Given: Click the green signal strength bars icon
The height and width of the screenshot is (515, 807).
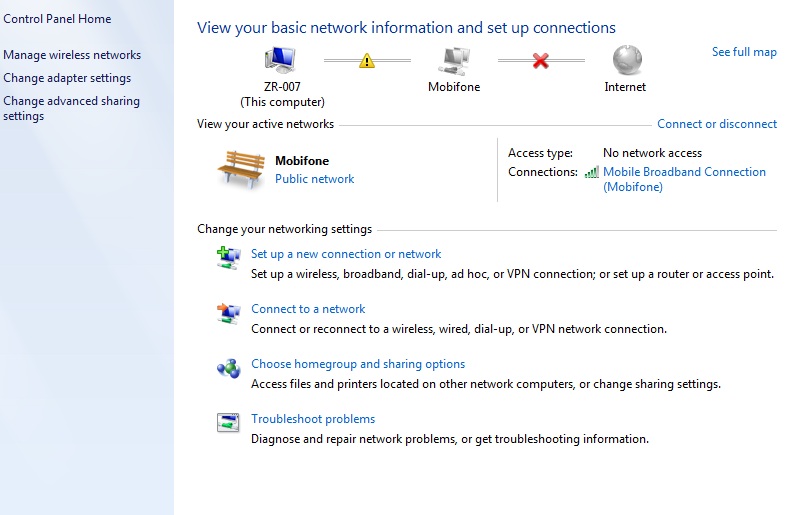Looking at the screenshot, I should (x=591, y=172).
